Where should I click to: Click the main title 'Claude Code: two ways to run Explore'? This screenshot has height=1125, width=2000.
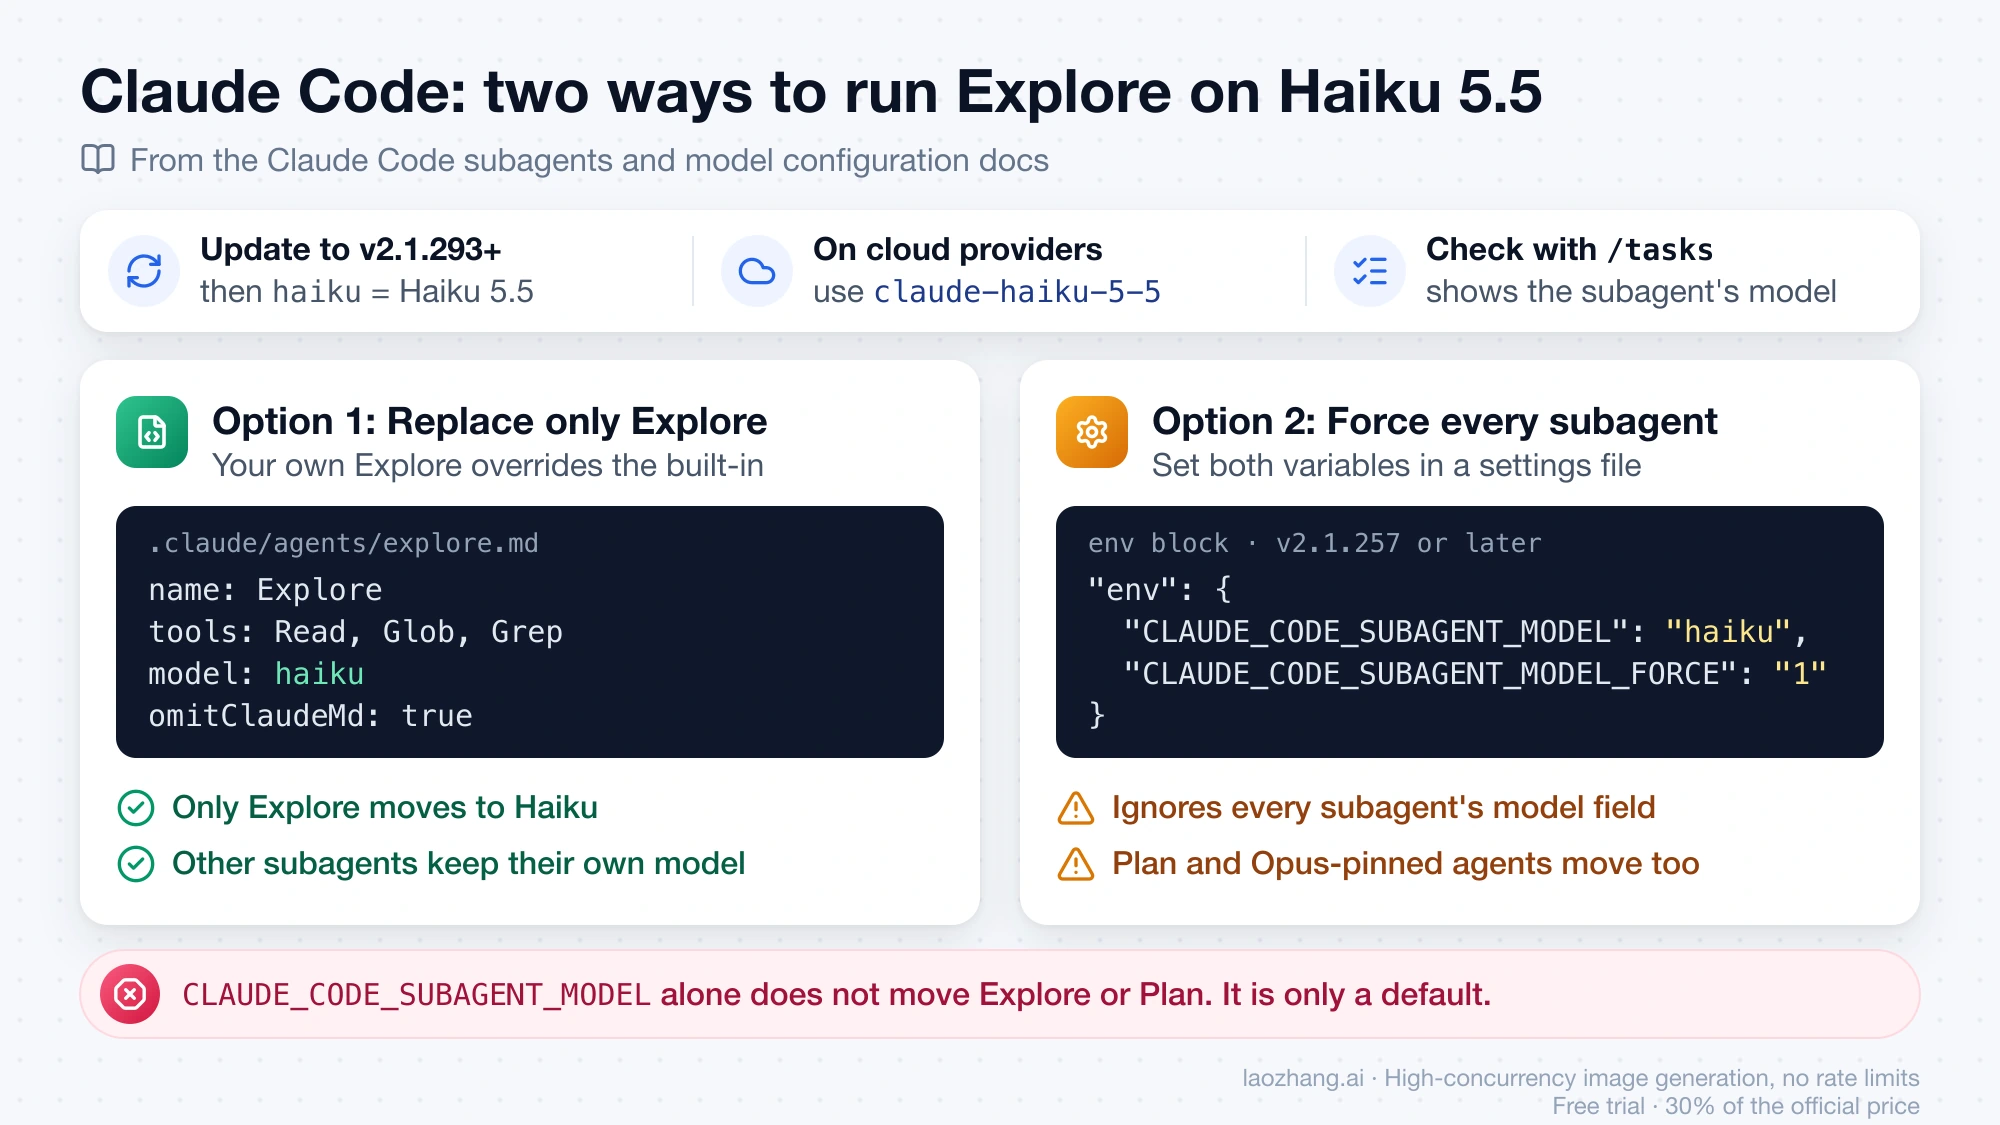[x=626, y=92]
